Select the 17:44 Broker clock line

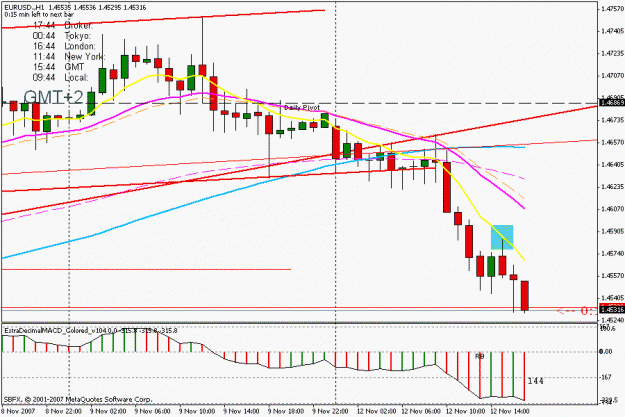(63, 26)
